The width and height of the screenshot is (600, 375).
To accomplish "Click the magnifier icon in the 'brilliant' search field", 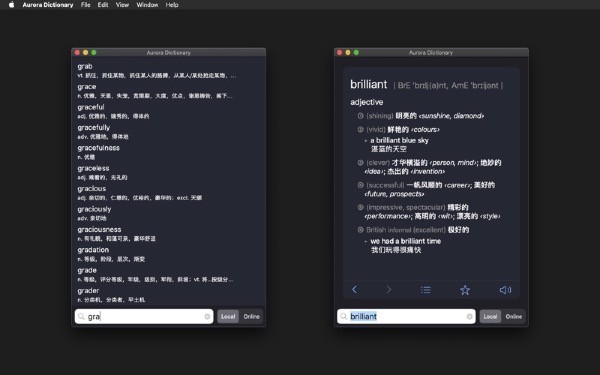I will pos(344,316).
